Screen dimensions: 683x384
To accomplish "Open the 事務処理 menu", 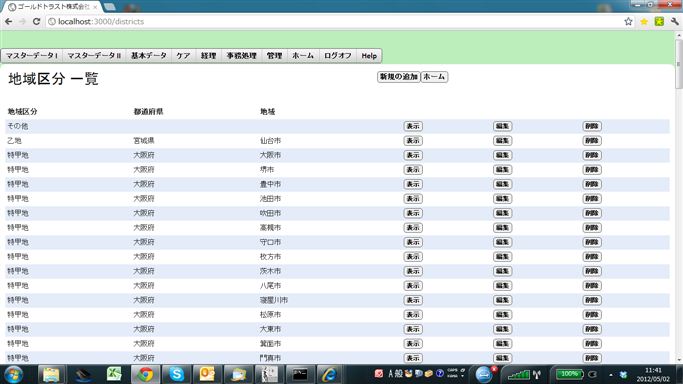I will point(242,56).
